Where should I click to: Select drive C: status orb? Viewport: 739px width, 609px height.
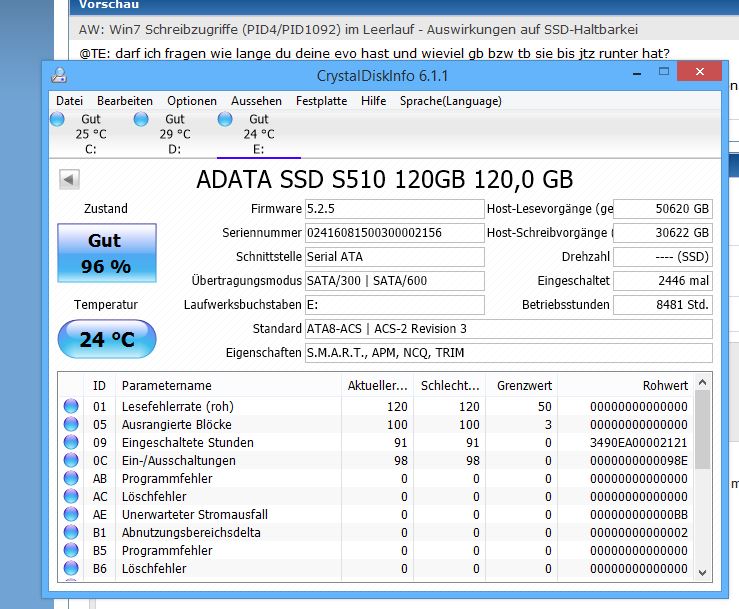(x=57, y=119)
